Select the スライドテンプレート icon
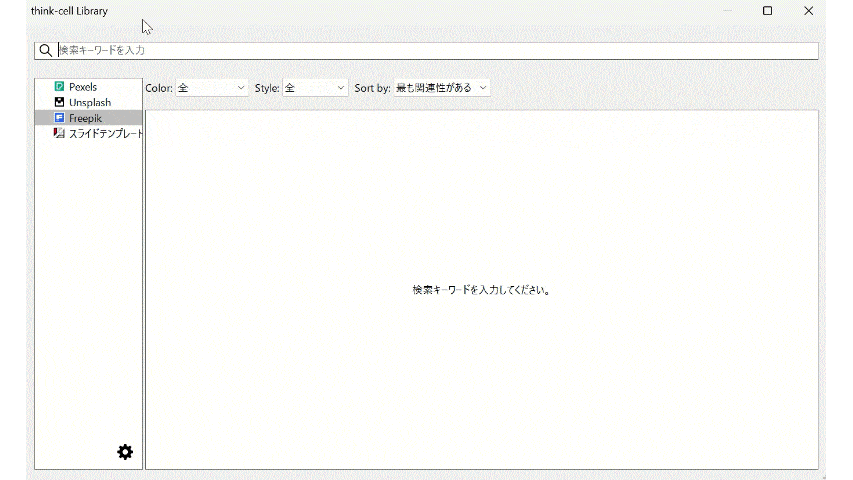Screen dimensions: 853x480 pyautogui.click(x=59, y=133)
